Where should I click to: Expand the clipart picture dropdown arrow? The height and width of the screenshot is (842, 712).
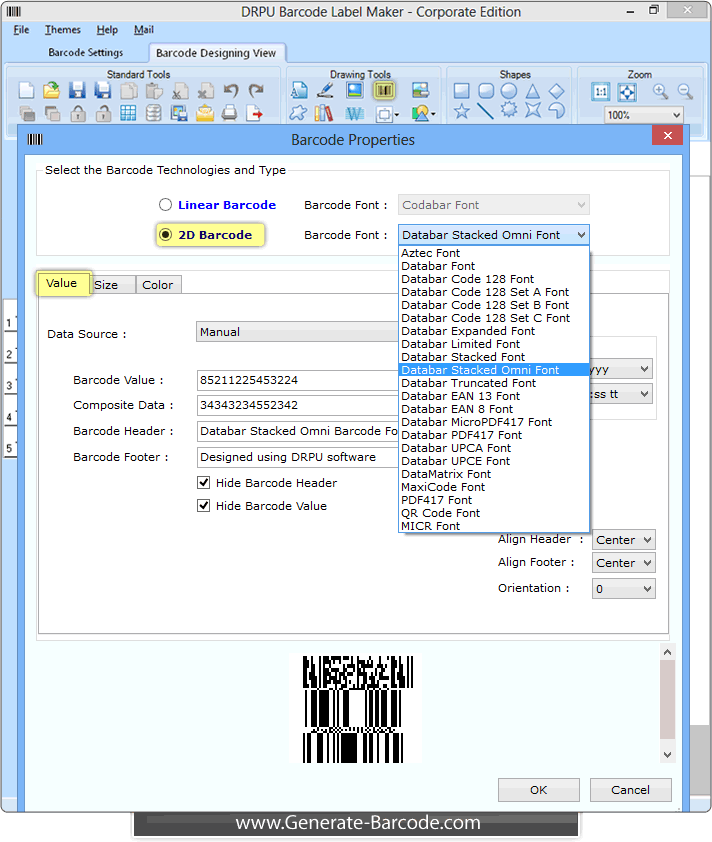[433, 114]
